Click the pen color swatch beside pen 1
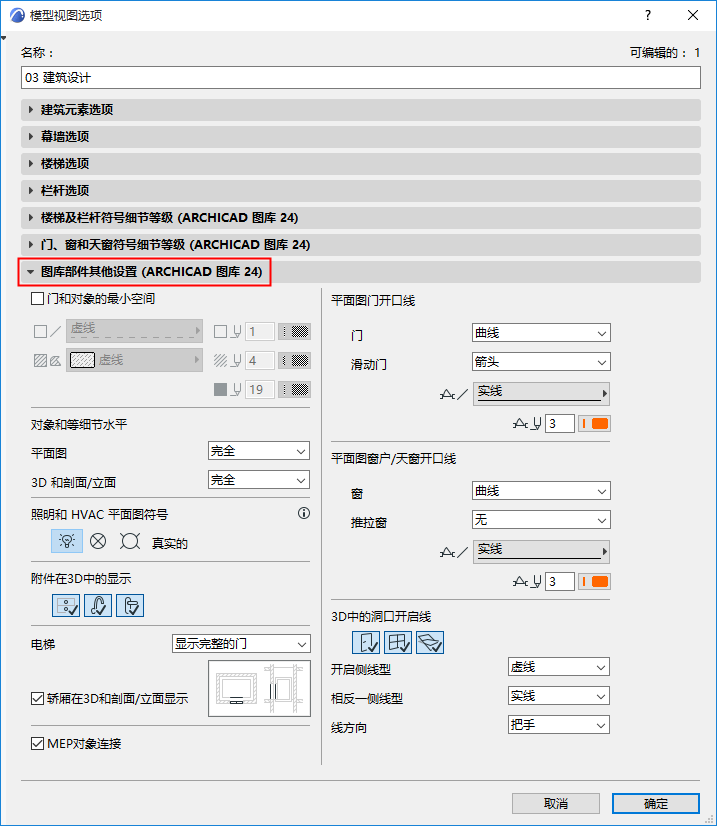The image size is (717, 826). (x=294, y=331)
